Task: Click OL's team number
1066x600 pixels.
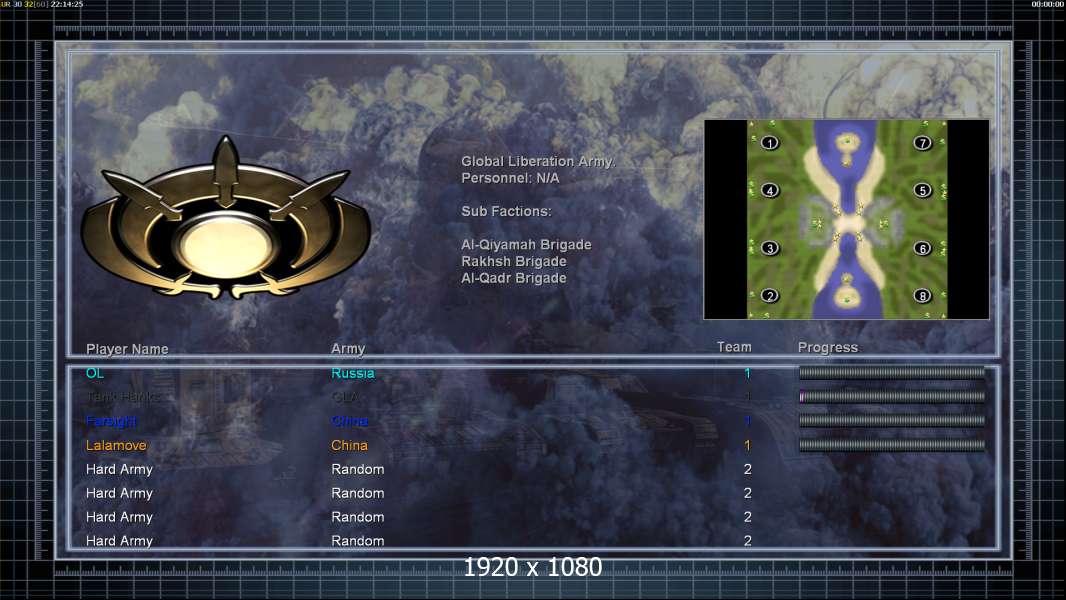Action: 747,373
